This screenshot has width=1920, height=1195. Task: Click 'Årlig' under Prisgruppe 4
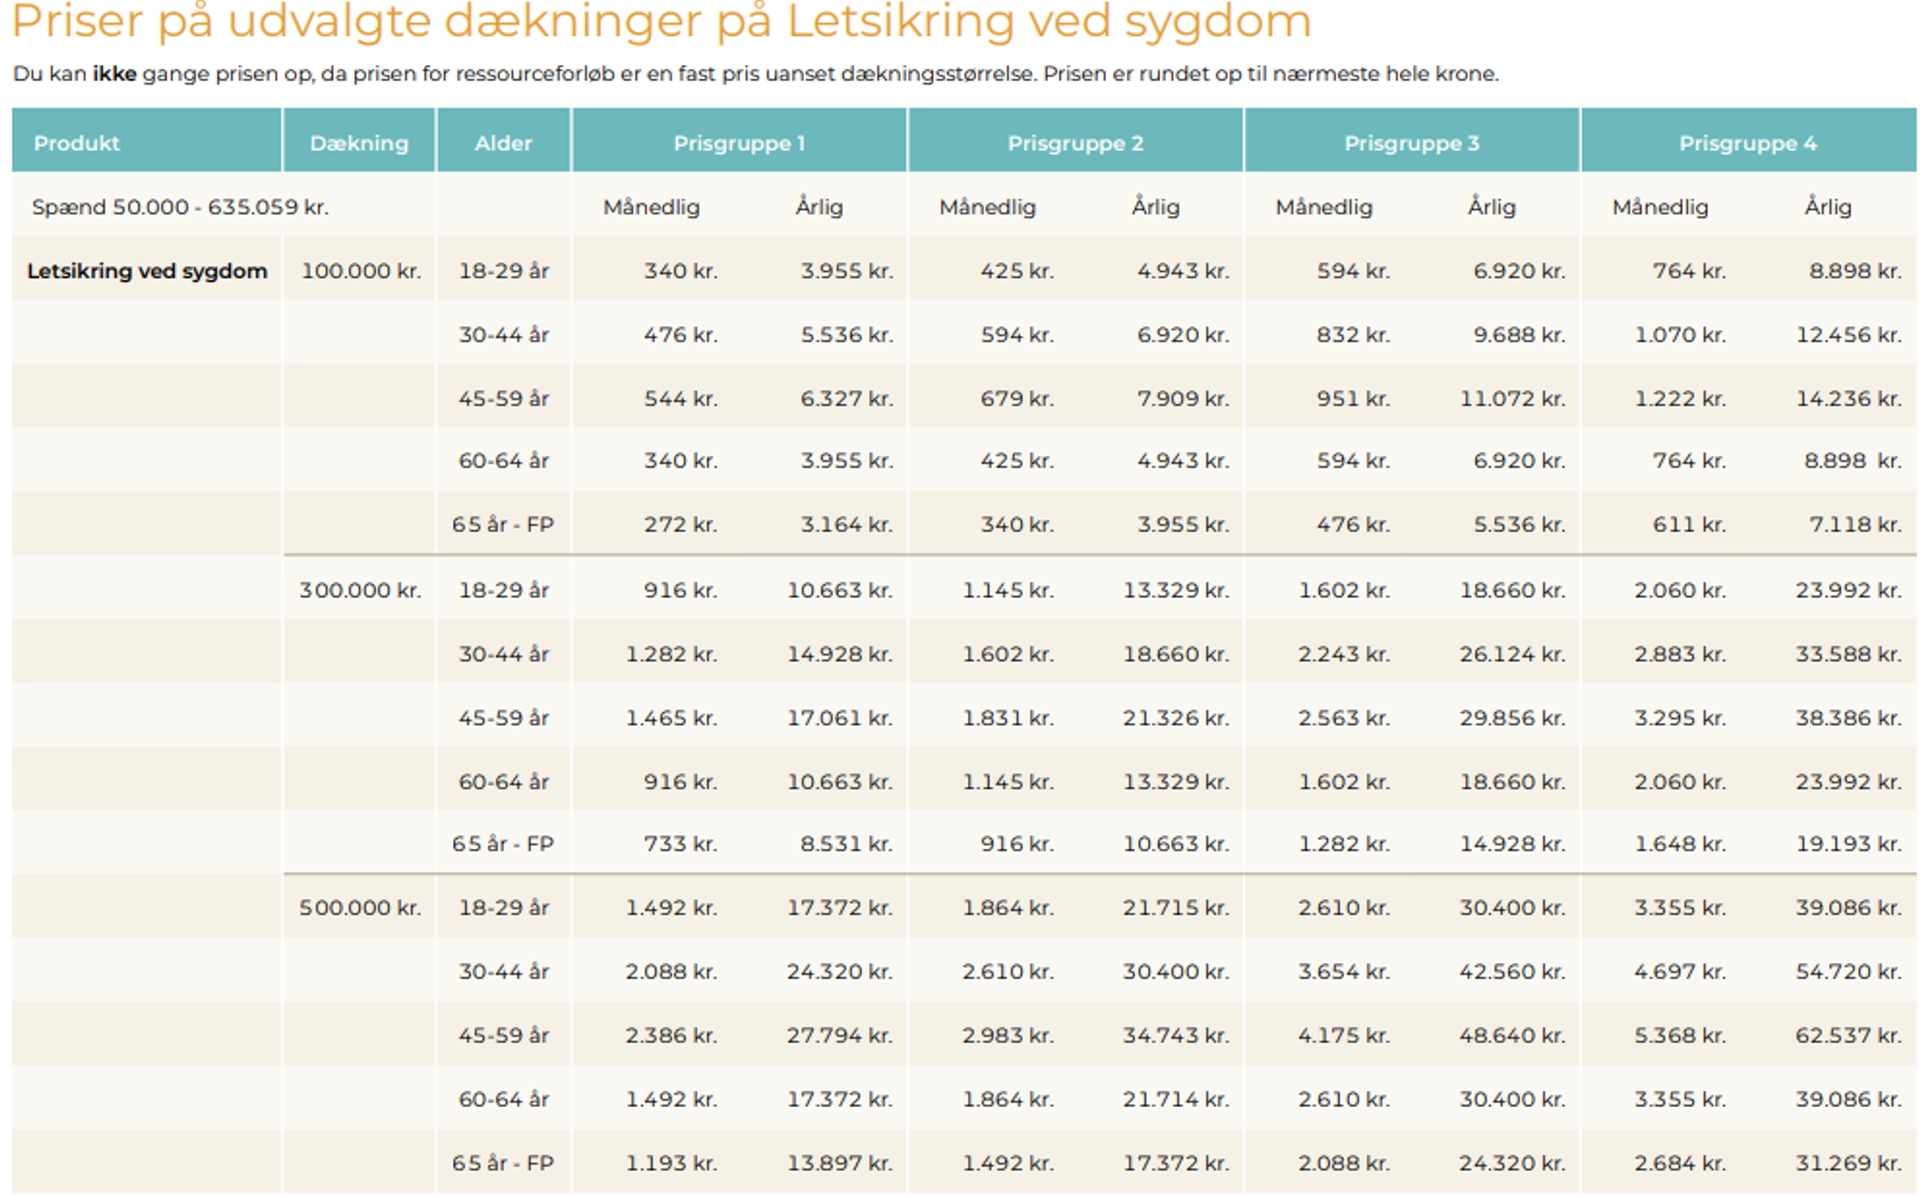pyautogui.click(x=1828, y=207)
